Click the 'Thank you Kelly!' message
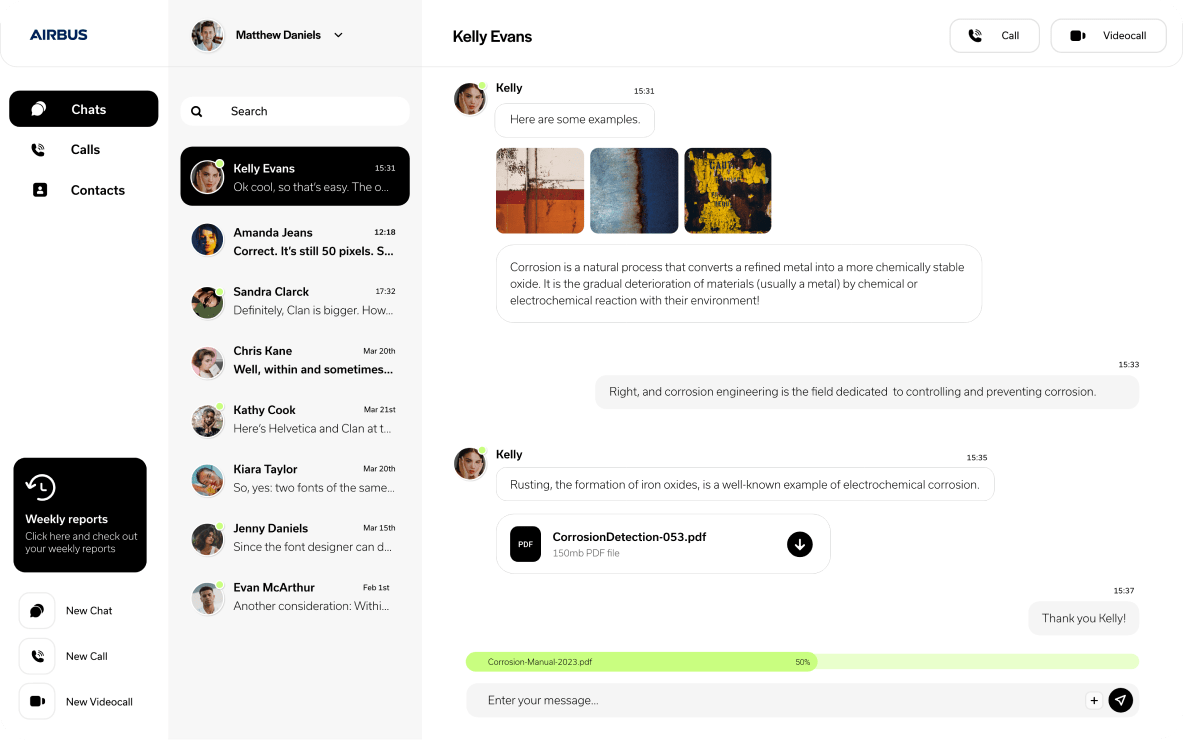1183x740 pixels. pyautogui.click(x=1083, y=619)
